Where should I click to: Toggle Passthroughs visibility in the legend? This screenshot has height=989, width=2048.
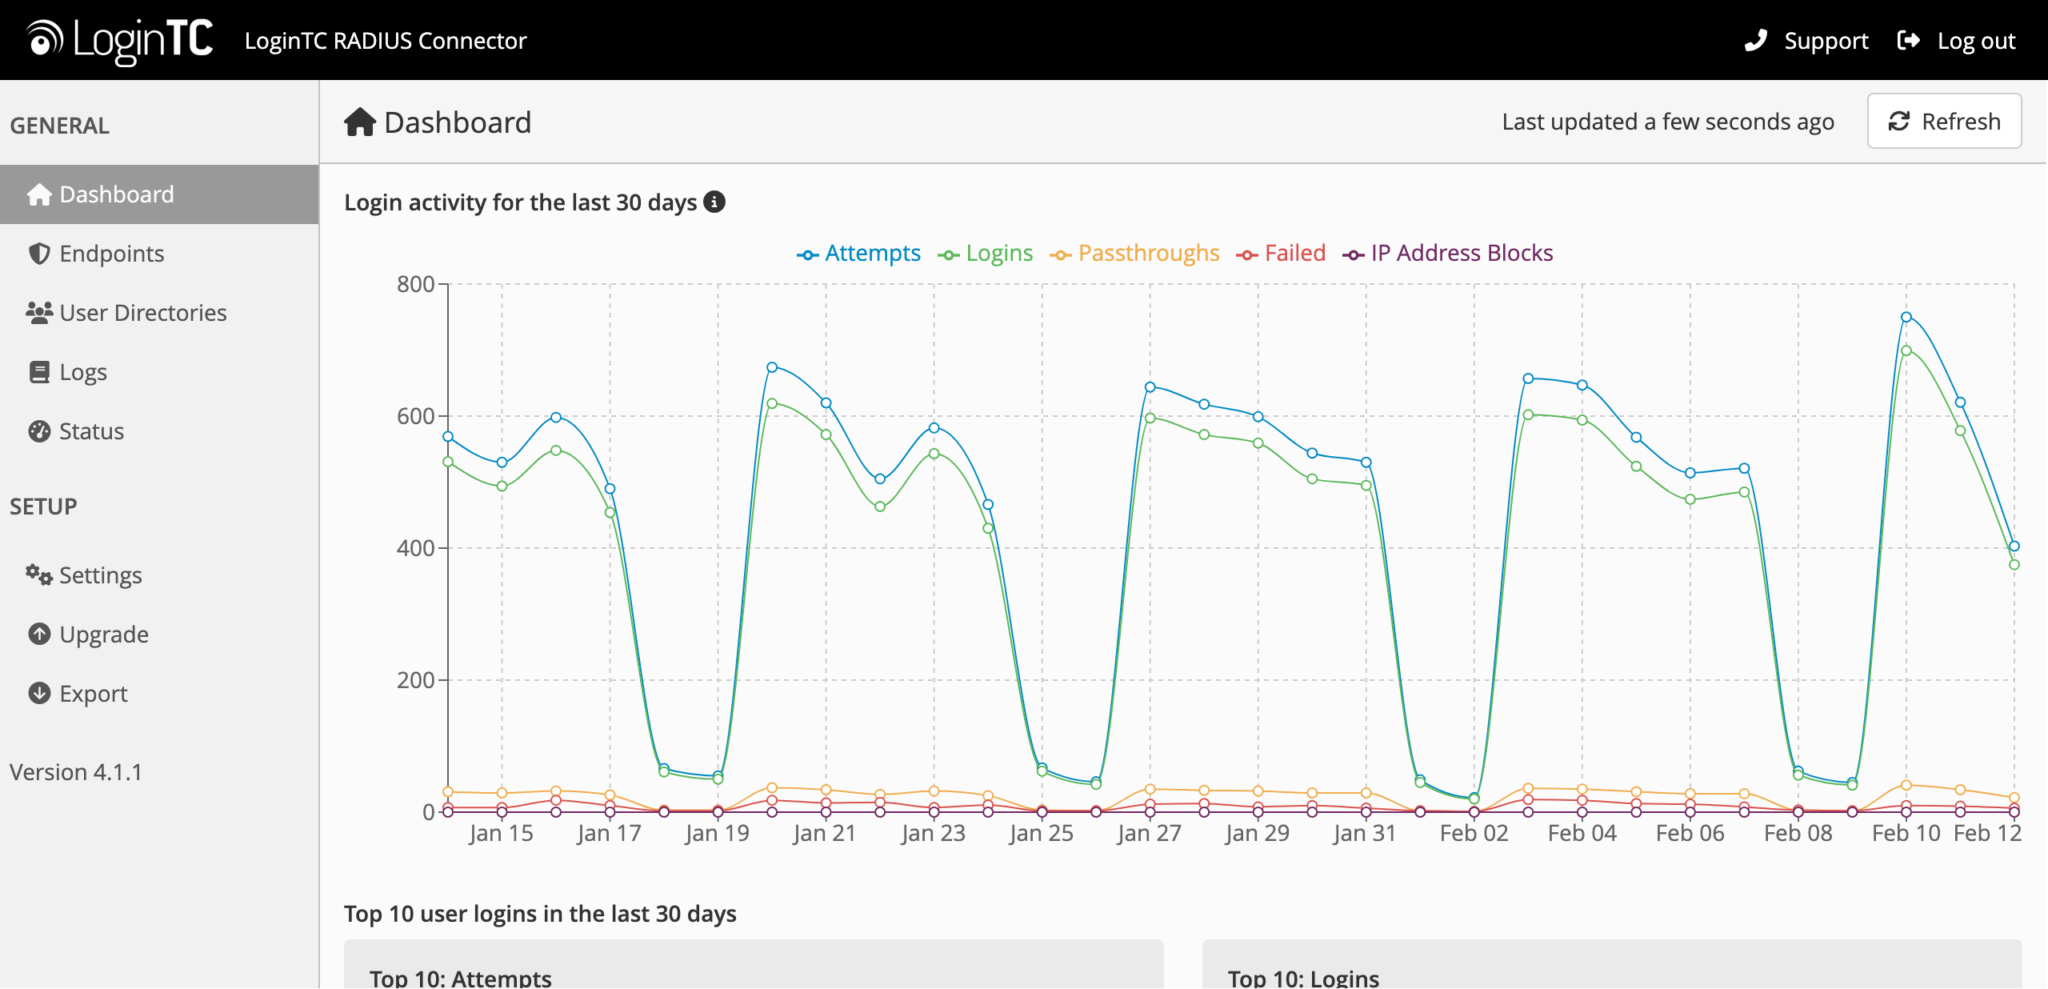coord(1148,253)
